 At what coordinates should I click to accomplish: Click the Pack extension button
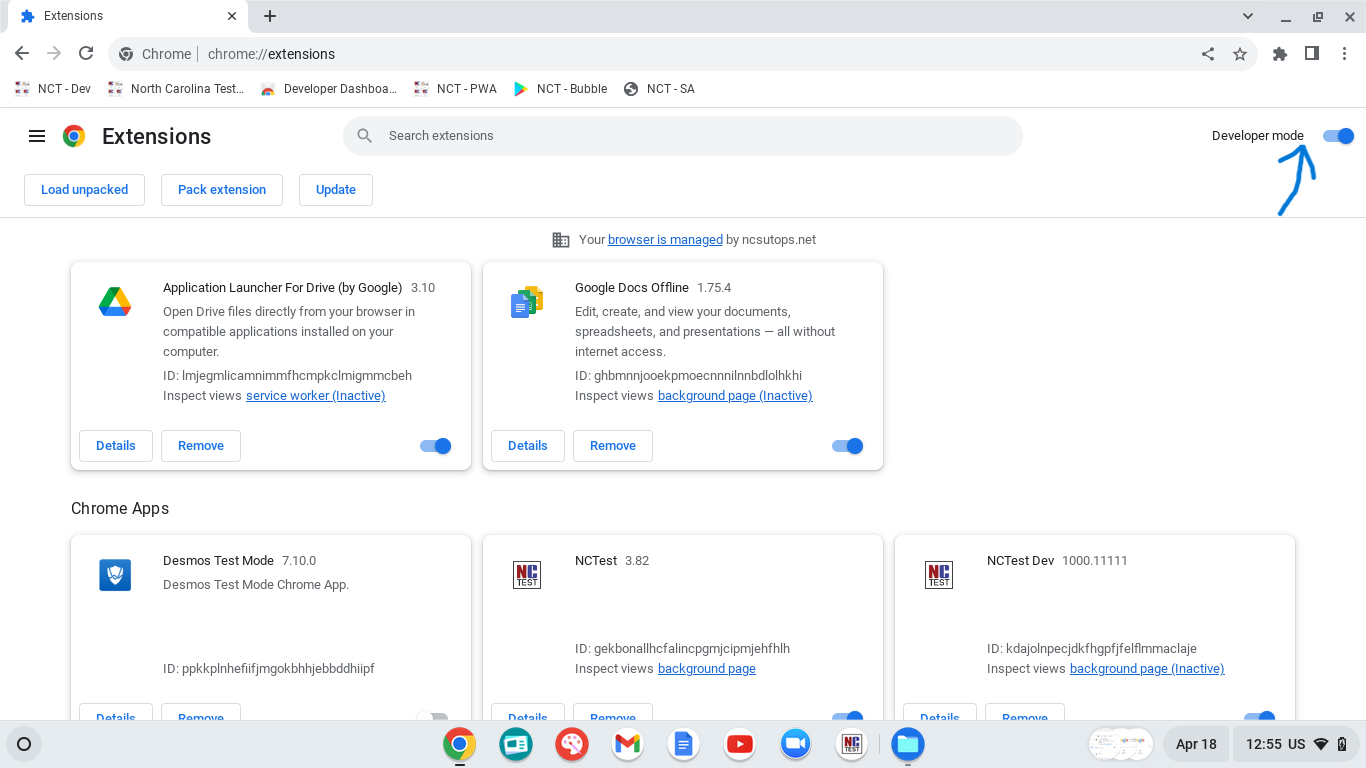click(x=222, y=190)
